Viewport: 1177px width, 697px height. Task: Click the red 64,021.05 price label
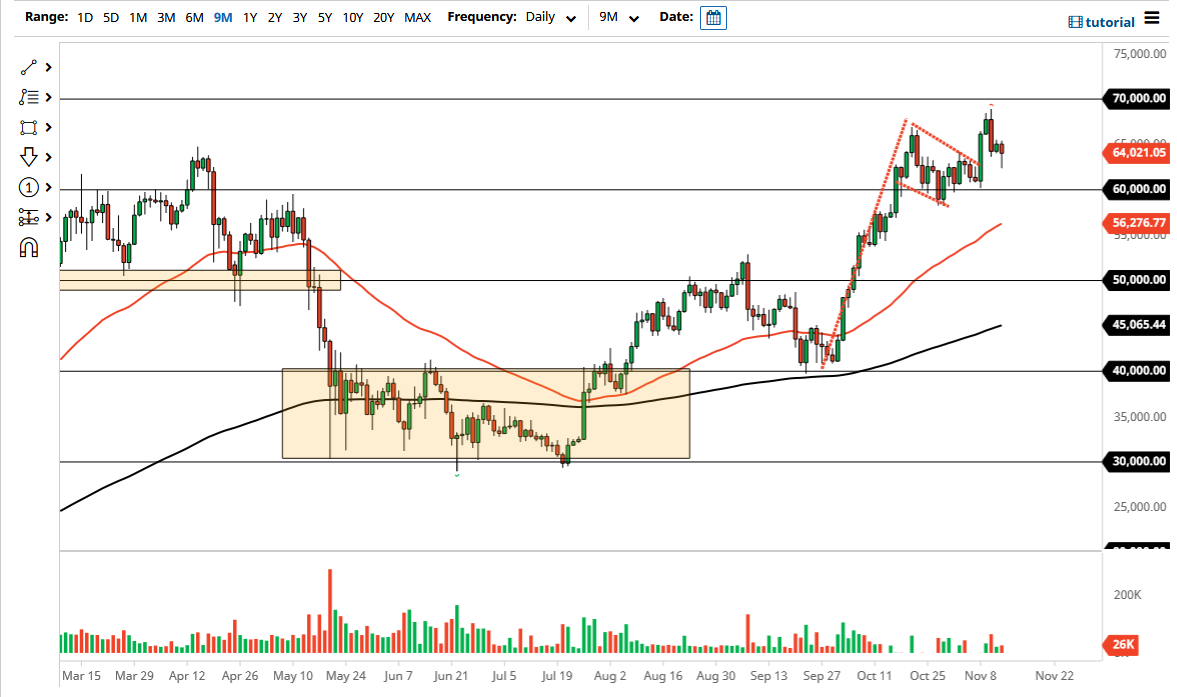(1135, 153)
